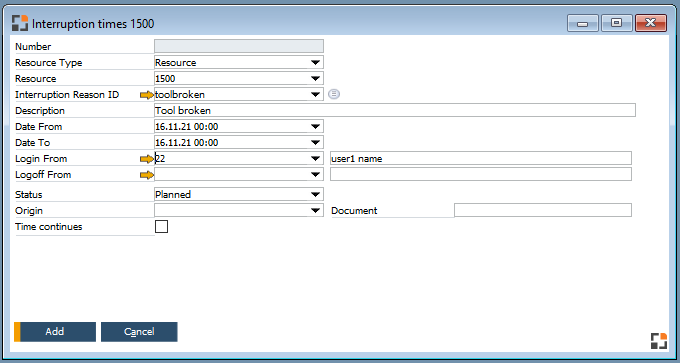This screenshot has width=680, height=363.
Task: Click the empty name field beside Logoff From
Action: pos(481,174)
